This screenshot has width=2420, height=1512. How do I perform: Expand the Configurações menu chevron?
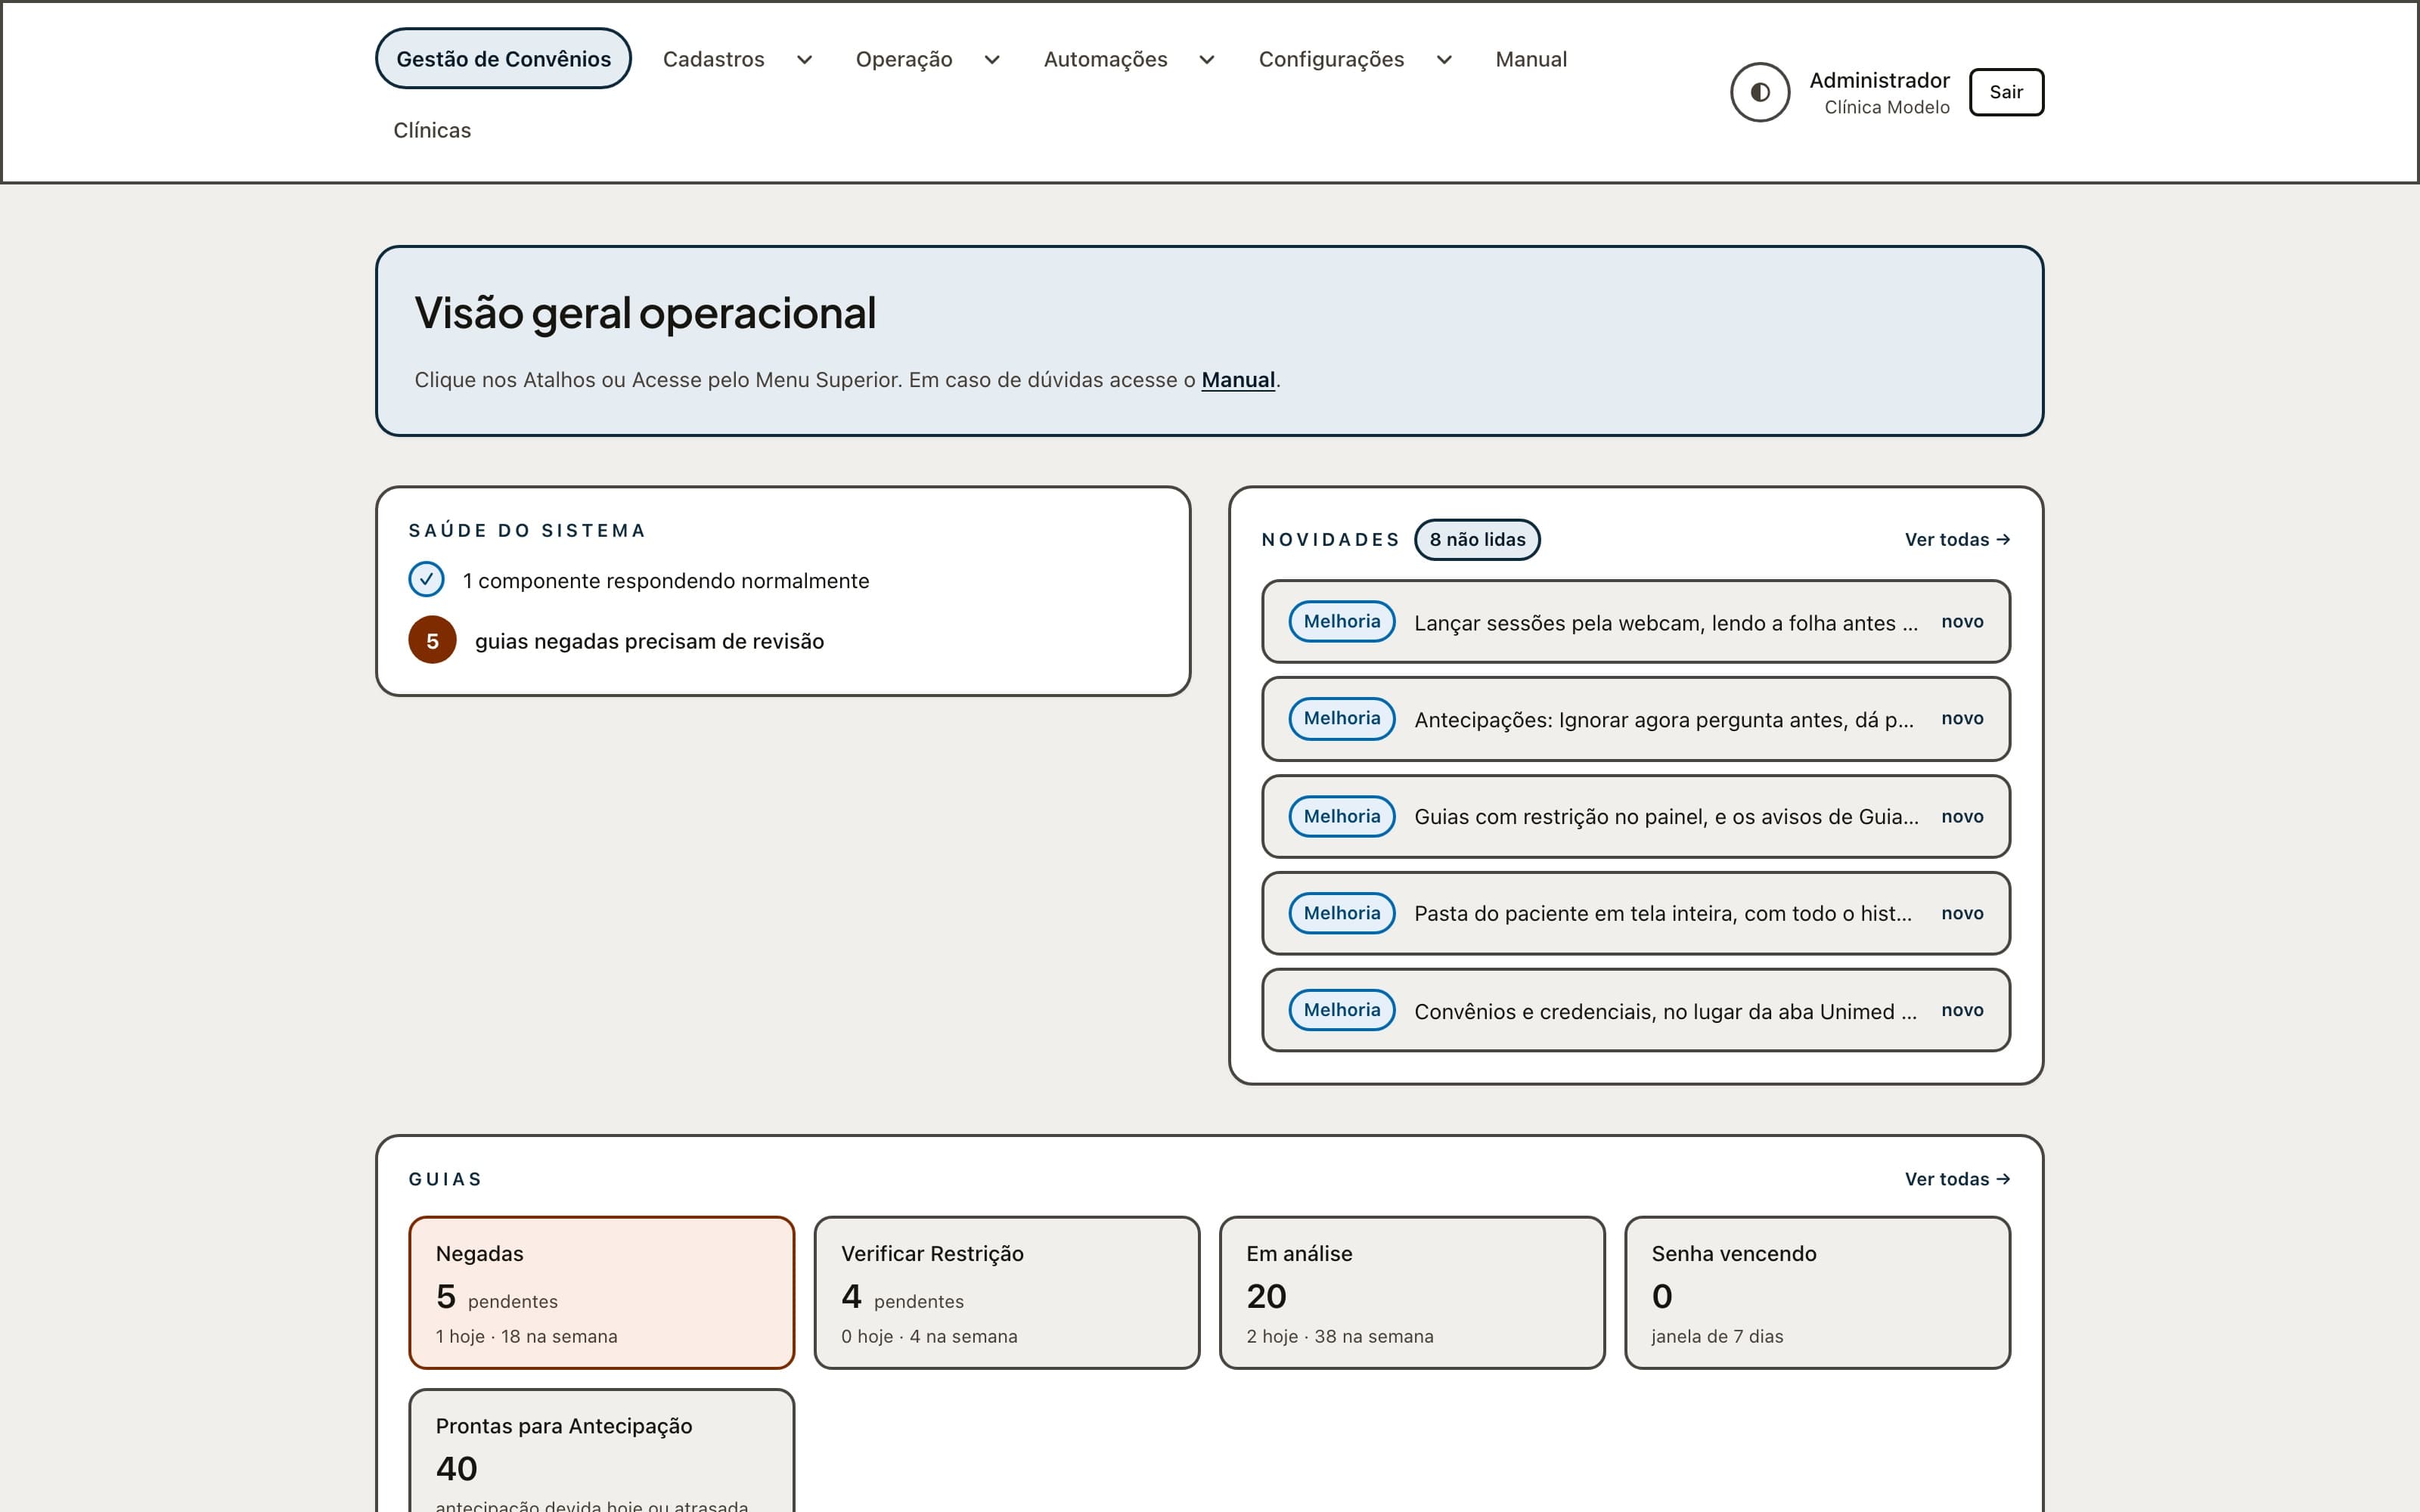click(1444, 60)
